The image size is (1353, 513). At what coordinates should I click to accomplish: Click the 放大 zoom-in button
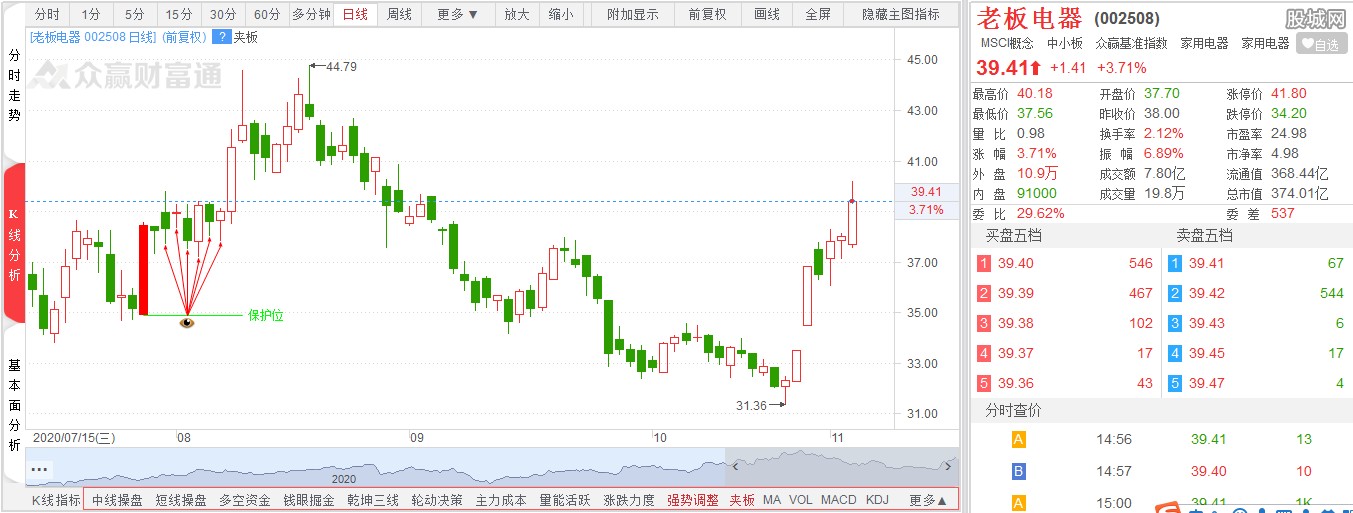tap(516, 14)
